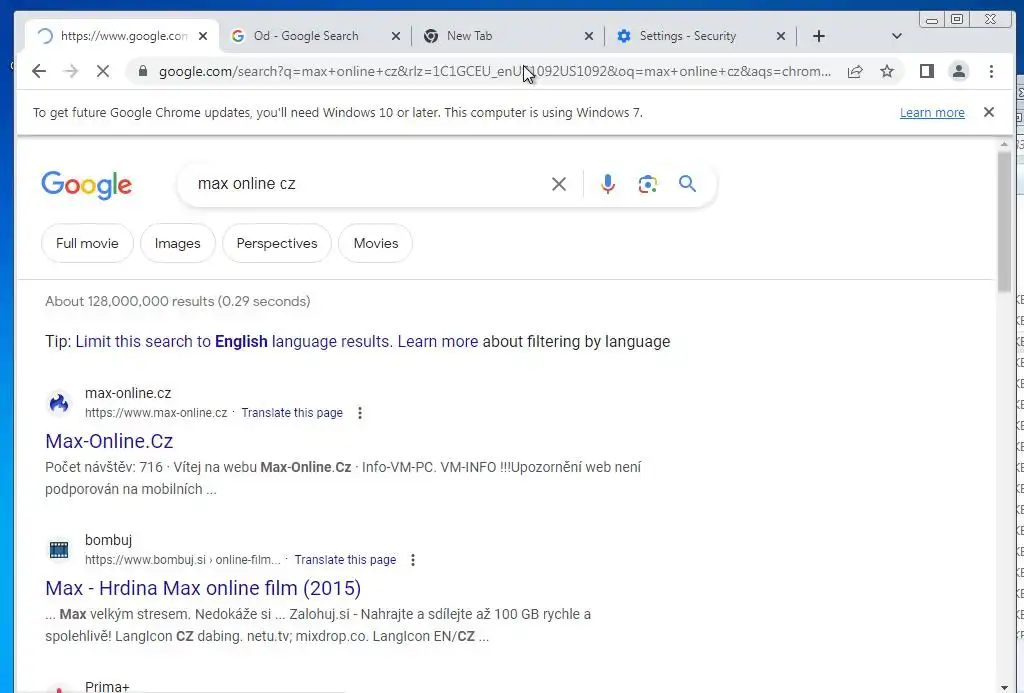Open more options for the max-online.cz result
The image size is (1024, 693).
coord(360,413)
